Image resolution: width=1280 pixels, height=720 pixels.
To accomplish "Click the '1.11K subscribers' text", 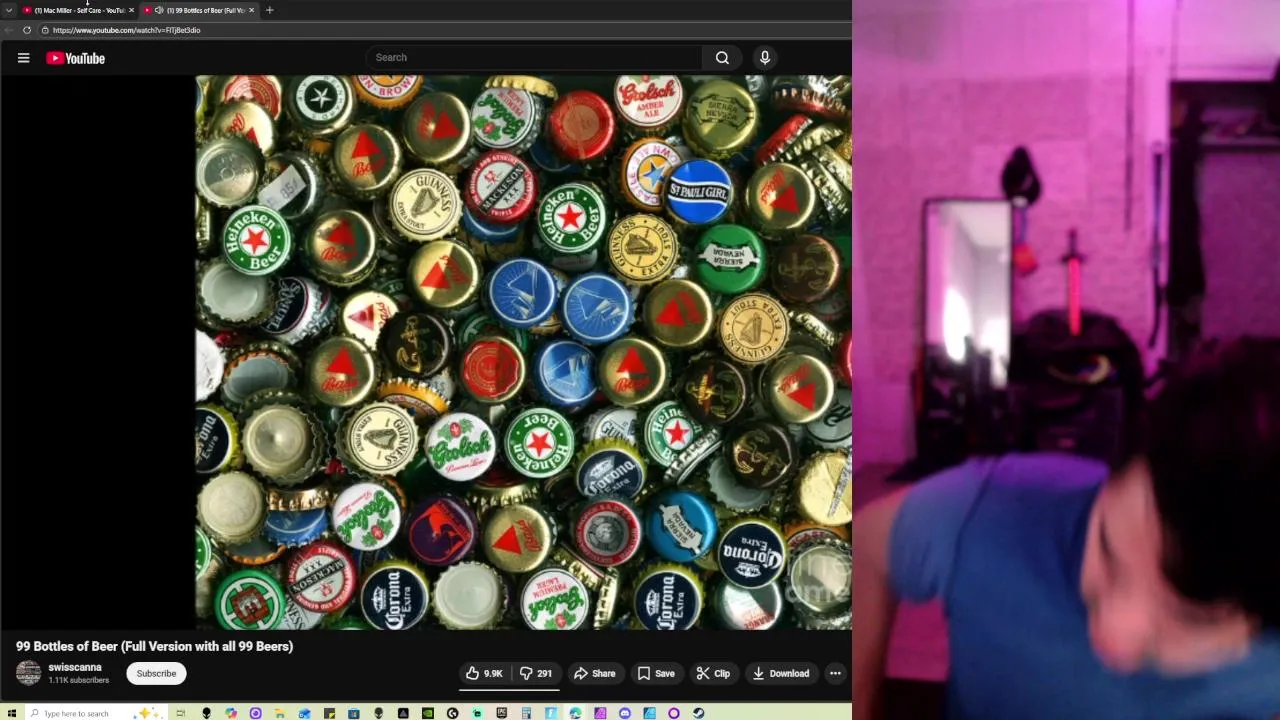I will click(x=79, y=680).
